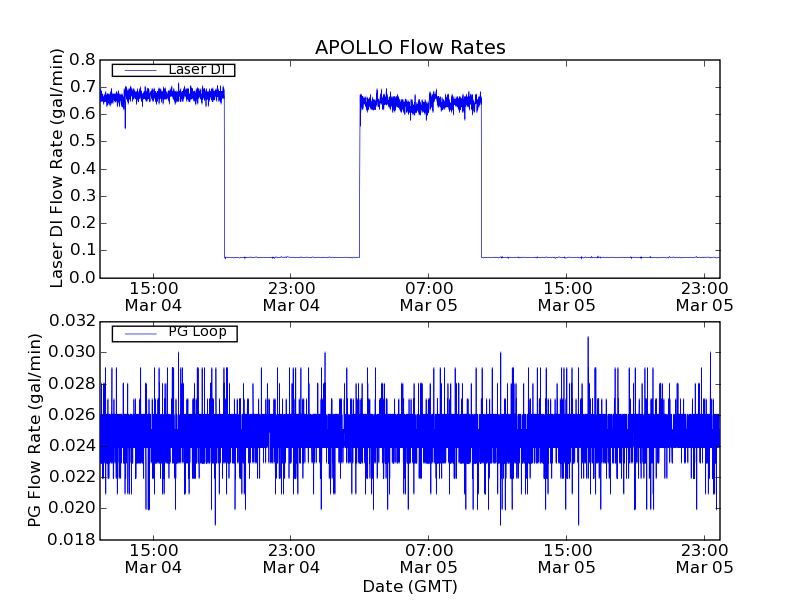Click the blue line sample in Laser DI legend

pos(141,70)
